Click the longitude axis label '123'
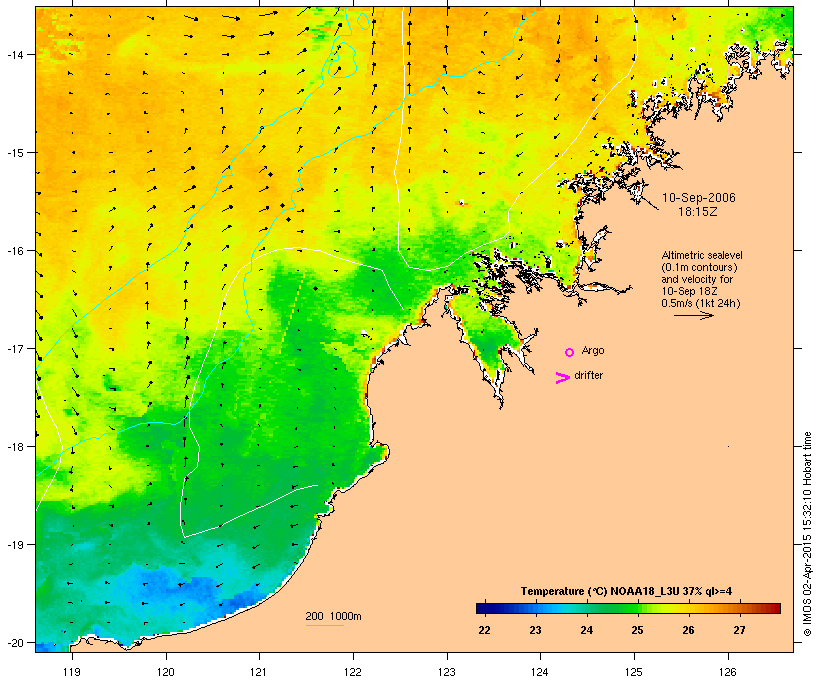820x680 pixels. tap(447, 672)
